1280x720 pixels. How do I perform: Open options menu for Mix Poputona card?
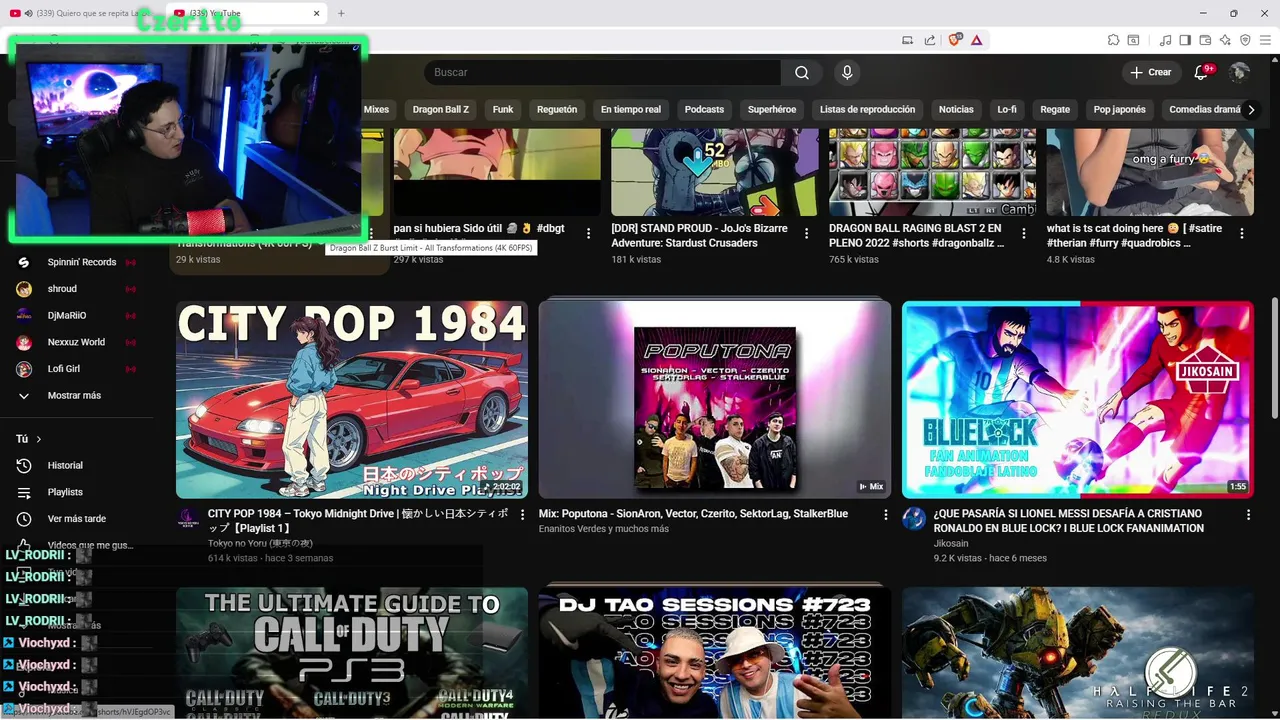885,515
